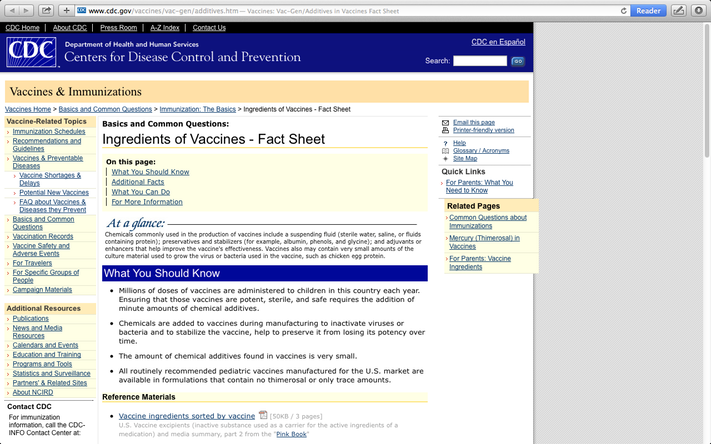This screenshot has width=711, height=444.
Task: Click the book icon for Glossary
Action: tap(445, 151)
